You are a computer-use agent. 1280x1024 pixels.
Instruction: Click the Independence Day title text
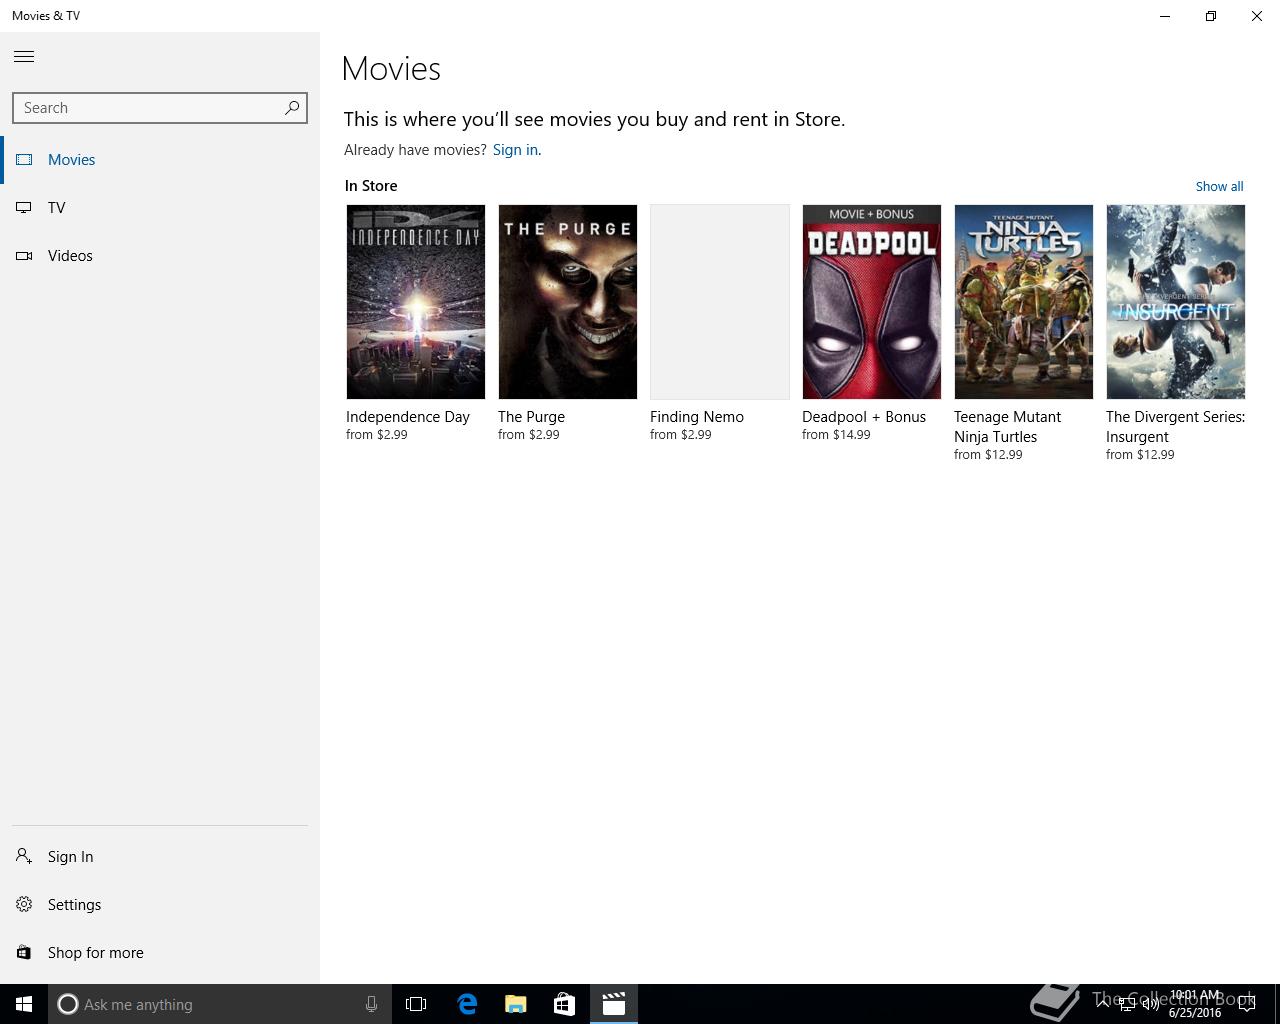(x=408, y=417)
